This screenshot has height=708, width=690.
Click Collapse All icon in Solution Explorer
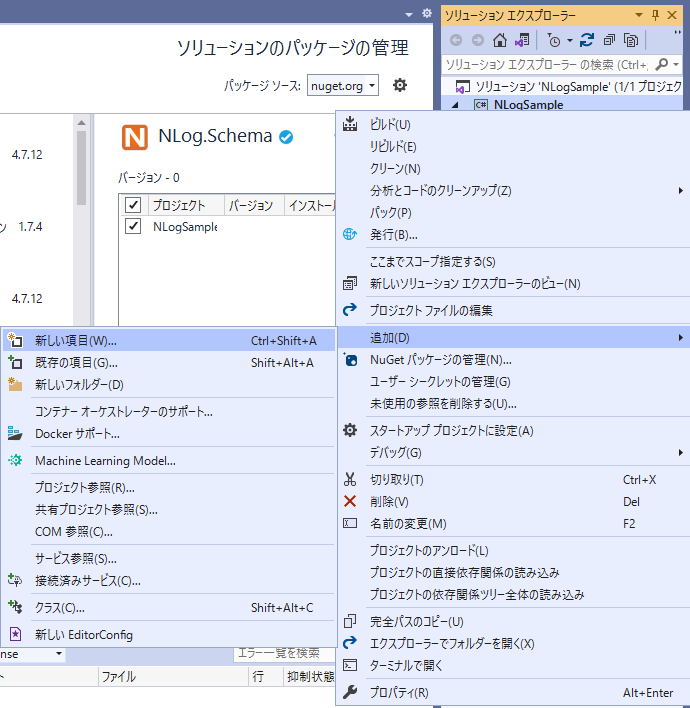pos(609,40)
